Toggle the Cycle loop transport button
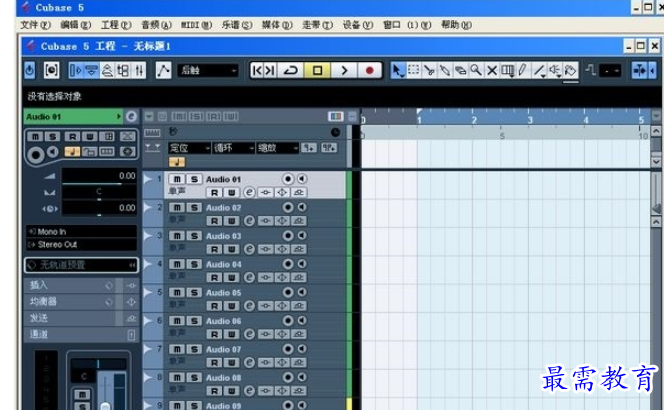664x410 pixels. click(291, 70)
